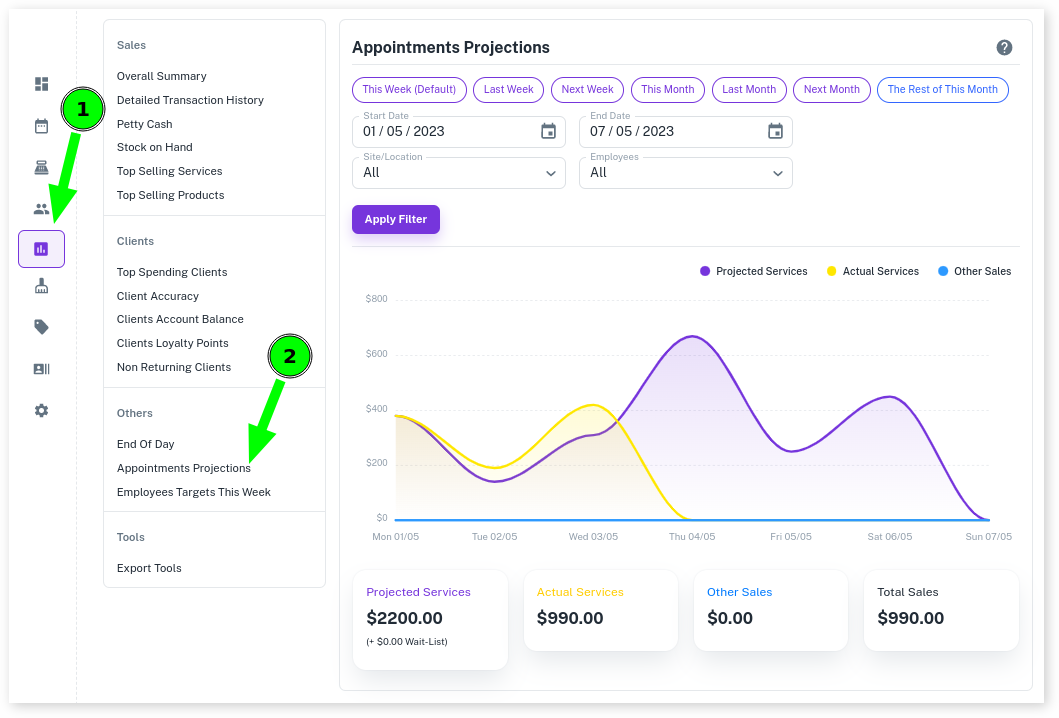Expand the Site/Location dropdown

click(x=458, y=172)
